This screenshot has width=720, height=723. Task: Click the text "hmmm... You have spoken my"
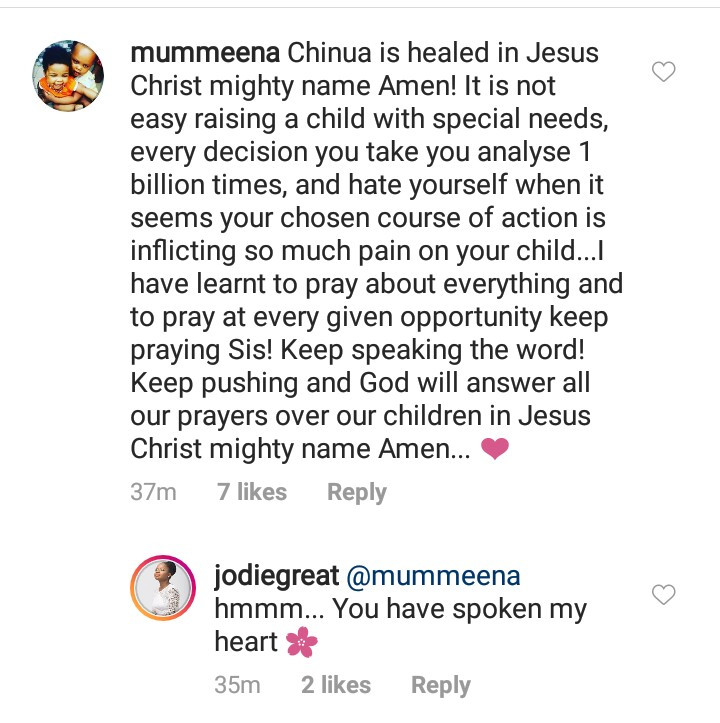point(400,609)
